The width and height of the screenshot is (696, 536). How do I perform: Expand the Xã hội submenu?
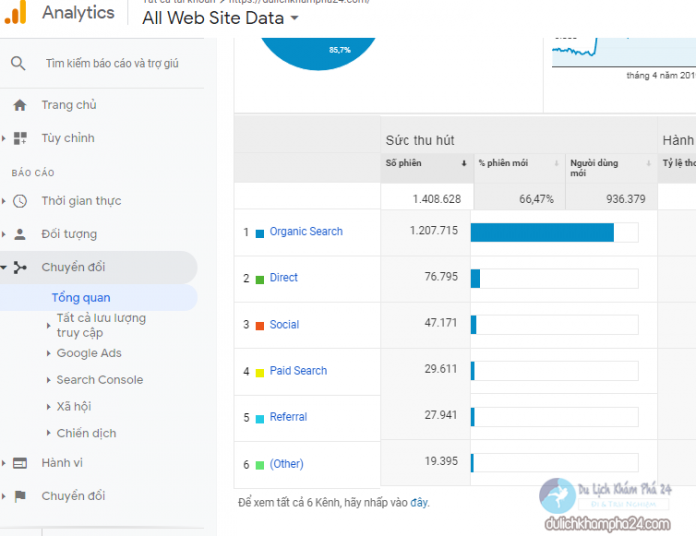pos(73,407)
